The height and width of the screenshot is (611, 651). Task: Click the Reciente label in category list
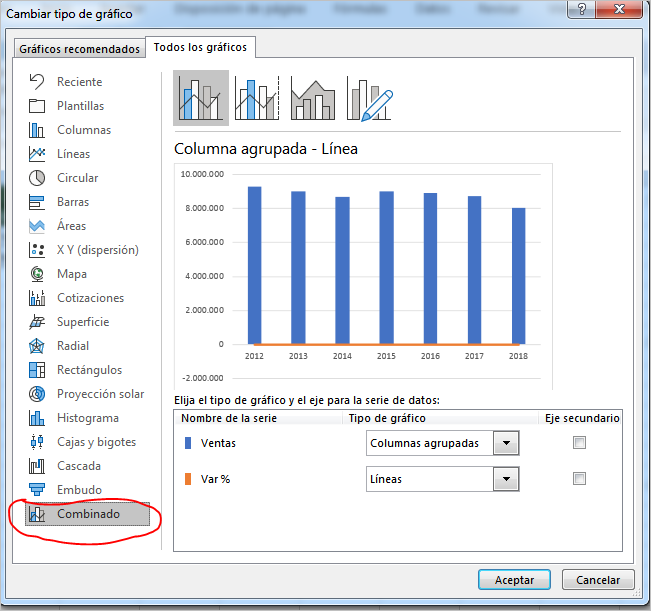80,82
